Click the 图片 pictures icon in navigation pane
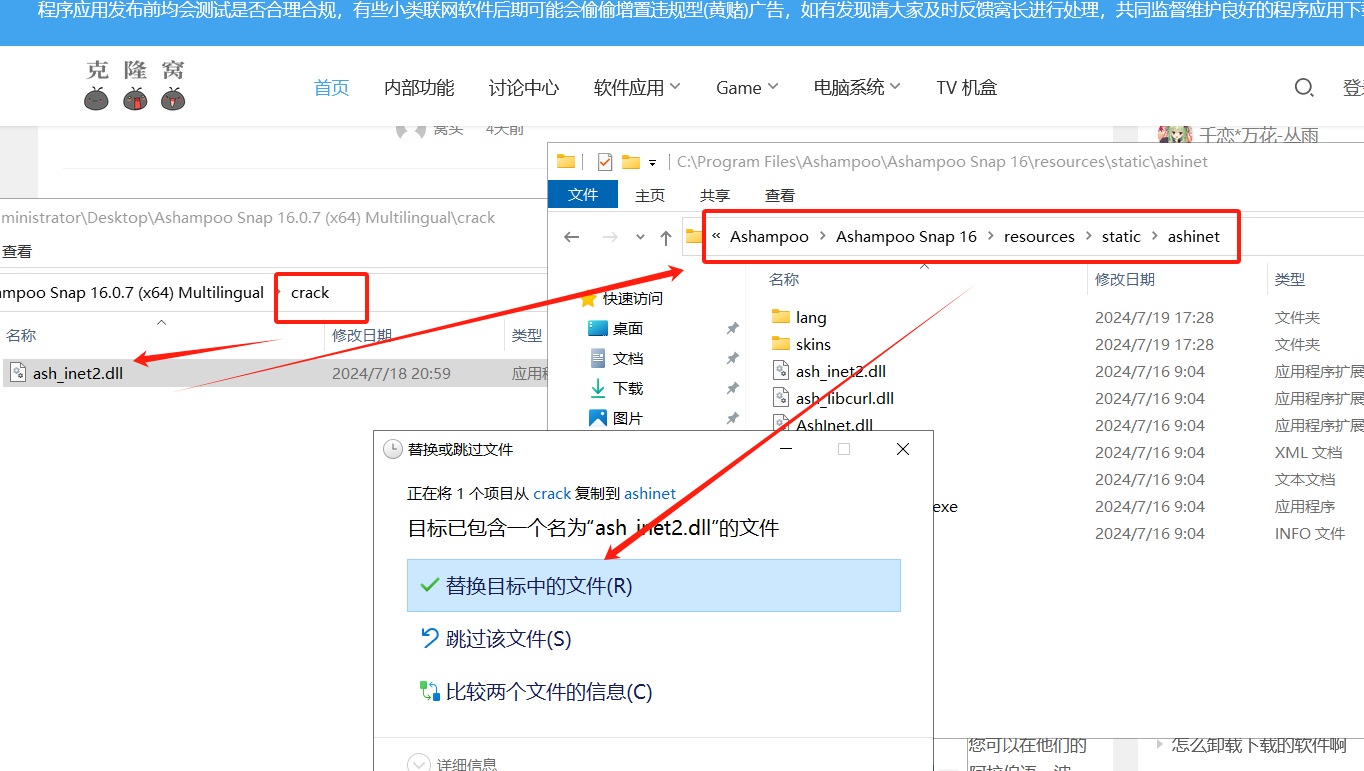The image size is (1364, 771). [x=598, y=418]
